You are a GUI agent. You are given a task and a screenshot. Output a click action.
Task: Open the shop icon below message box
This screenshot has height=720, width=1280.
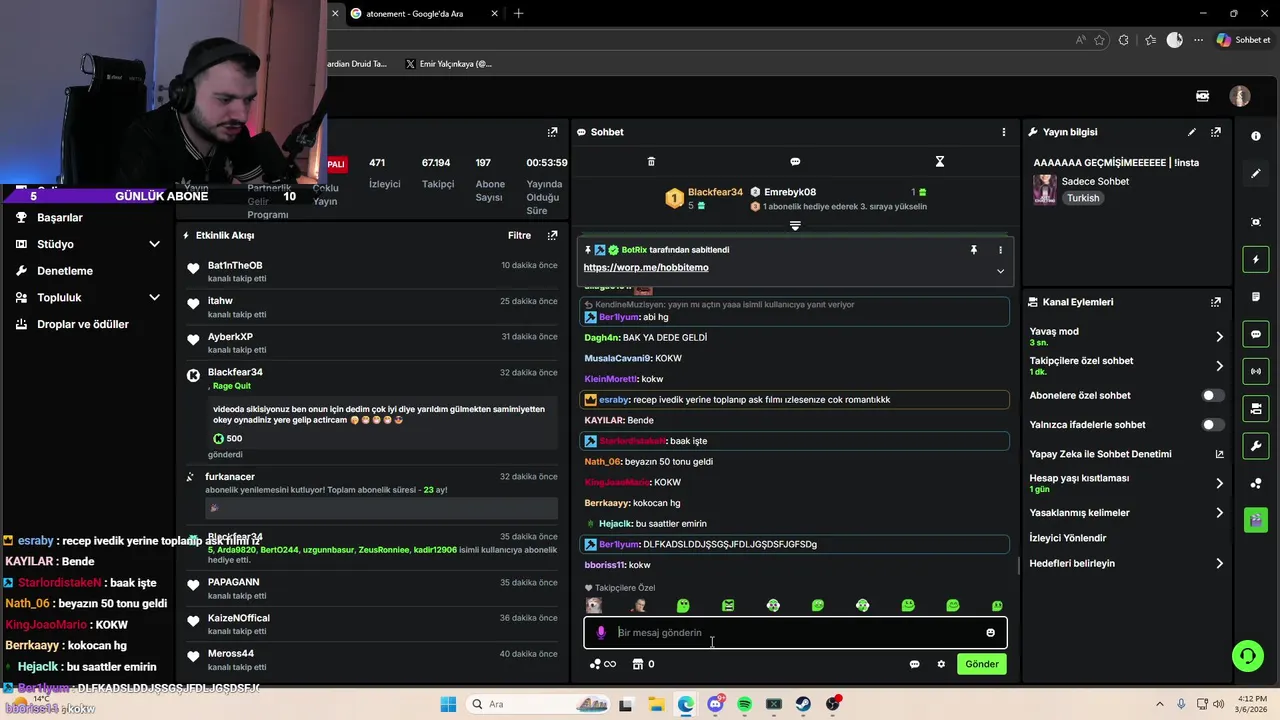[637, 664]
